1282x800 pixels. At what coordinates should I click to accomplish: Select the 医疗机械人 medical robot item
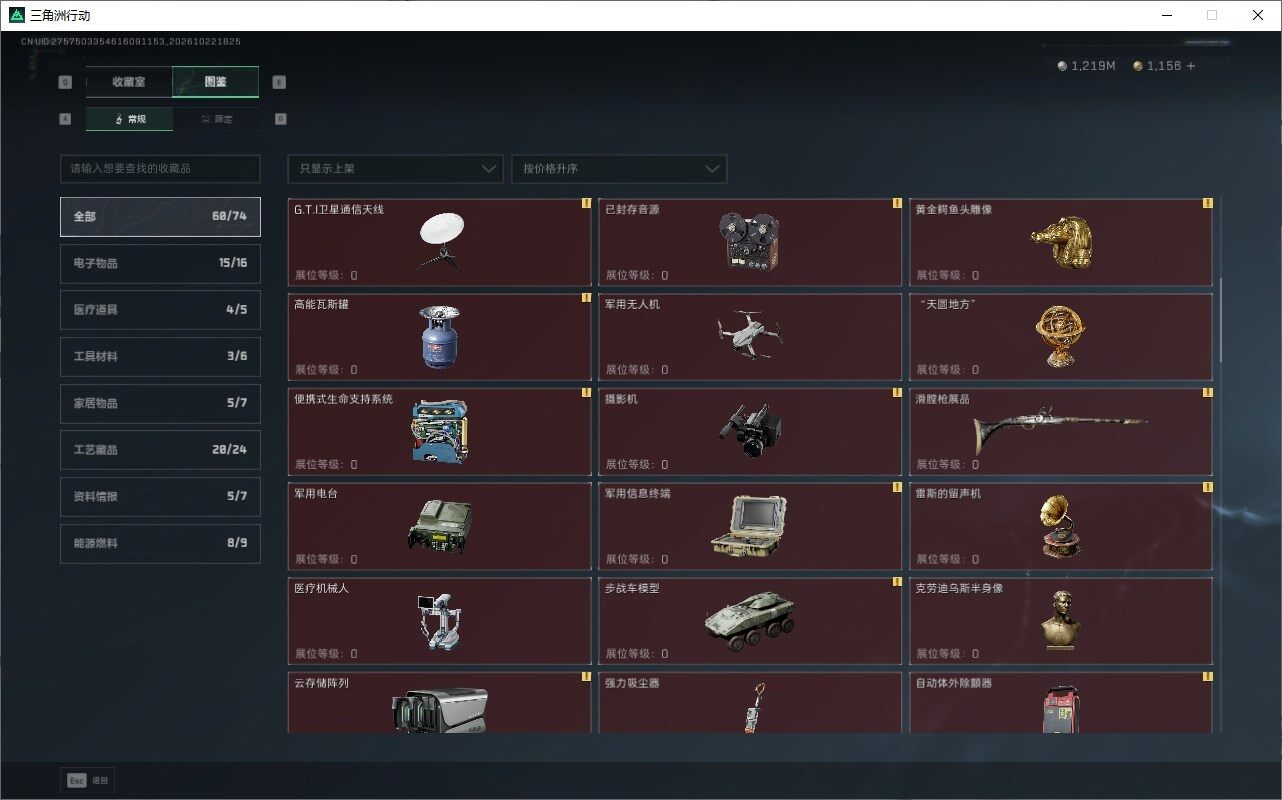(x=439, y=621)
